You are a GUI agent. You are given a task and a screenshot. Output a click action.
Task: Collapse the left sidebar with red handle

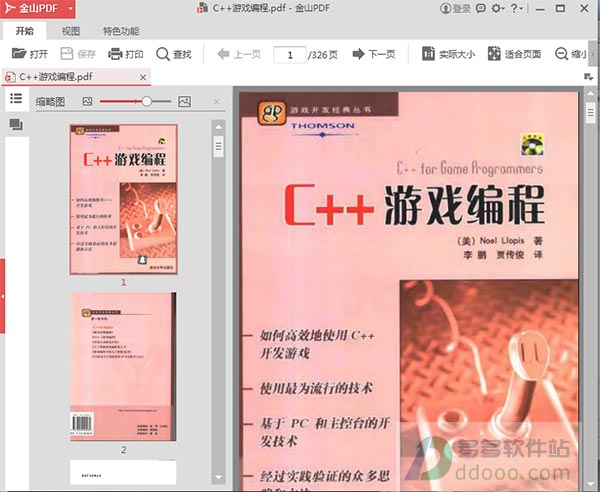click(2, 296)
